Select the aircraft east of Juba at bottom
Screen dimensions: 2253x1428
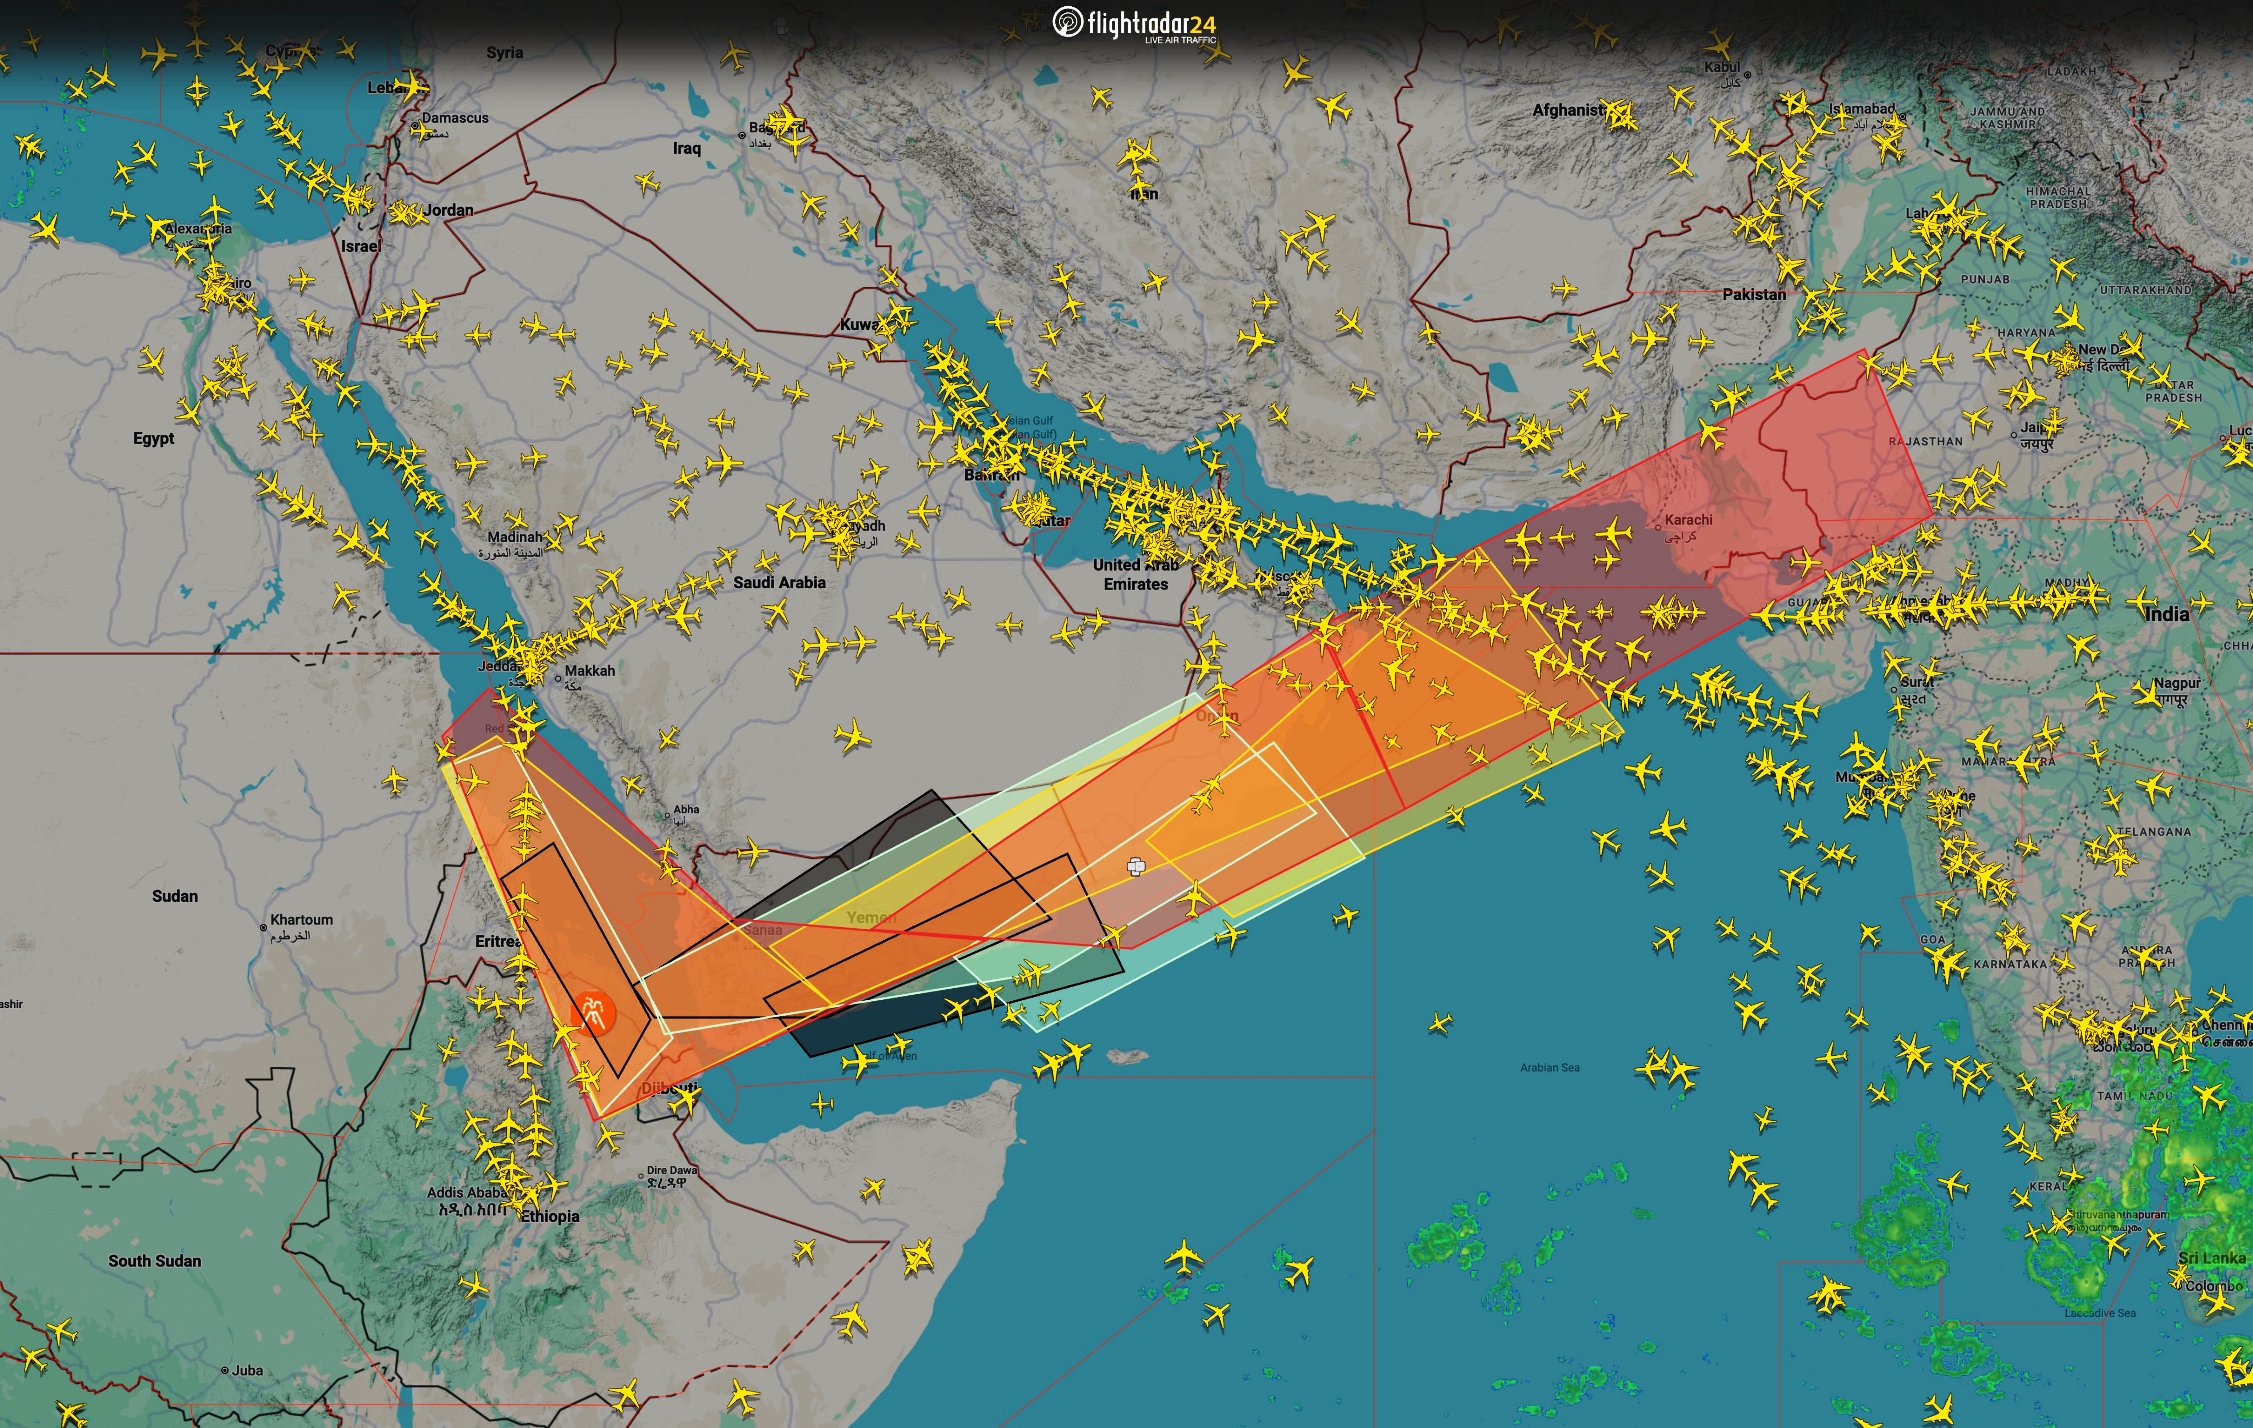pos(625,1394)
